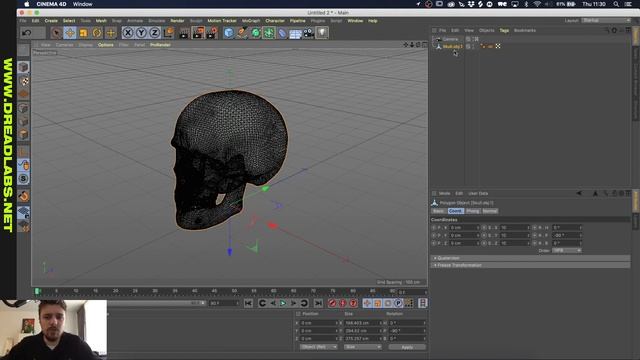Add a Camera object from toolbar
This screenshot has height=360, width=640.
(309, 33)
